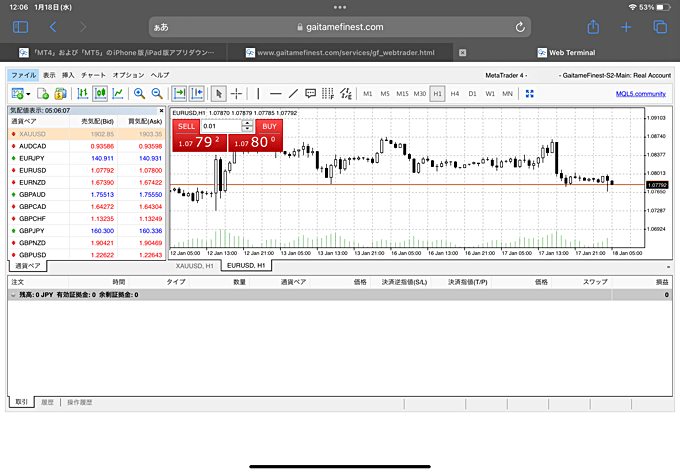The image size is (680, 473).
Task: Select the cursor arrow tool
Action: (219, 94)
